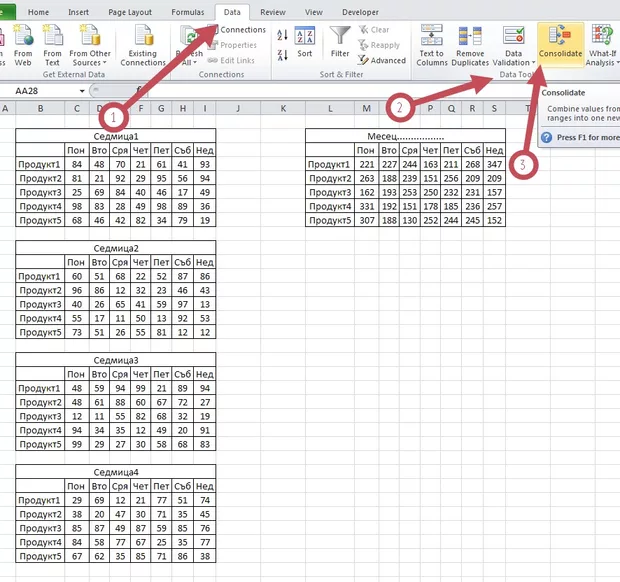Image resolution: width=620 pixels, height=582 pixels.
Task: Switch to the Review tab
Action: pos(273,12)
